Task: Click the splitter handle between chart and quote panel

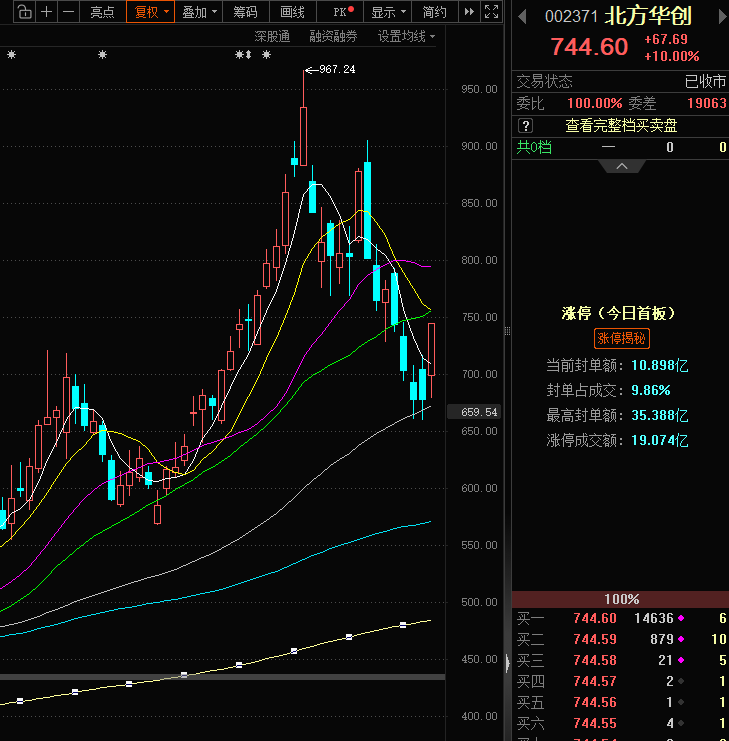Action: [x=507, y=331]
